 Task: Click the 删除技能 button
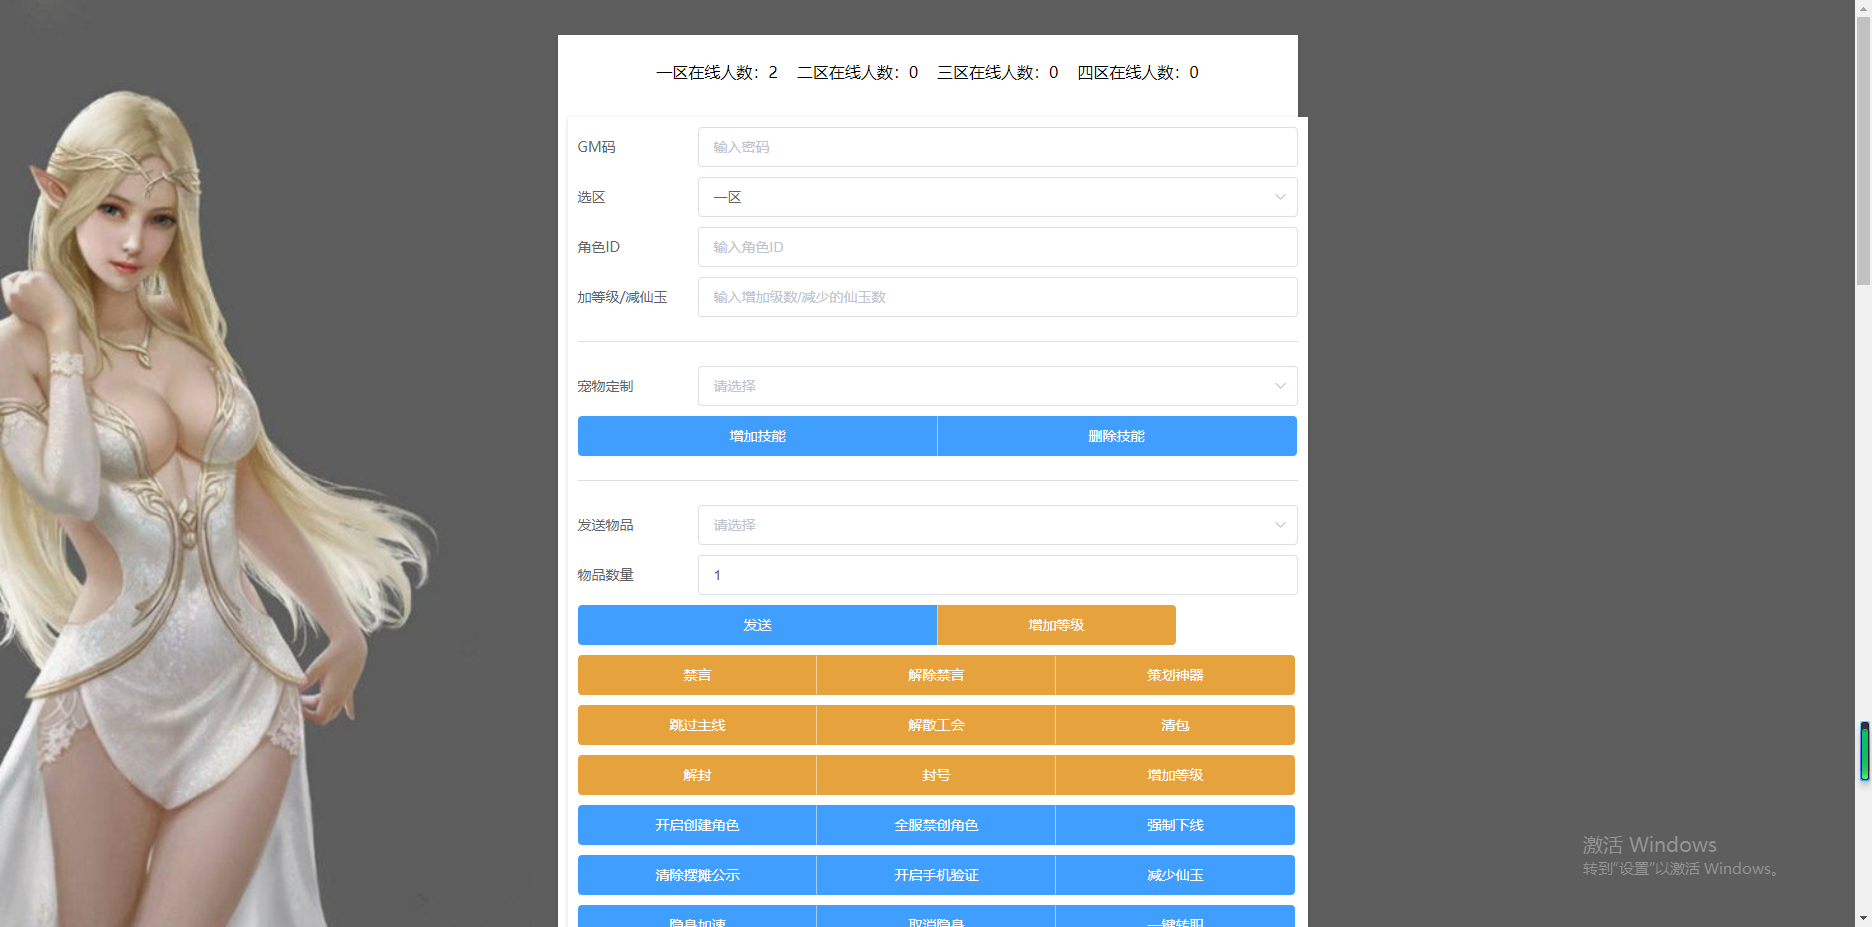pos(1117,436)
